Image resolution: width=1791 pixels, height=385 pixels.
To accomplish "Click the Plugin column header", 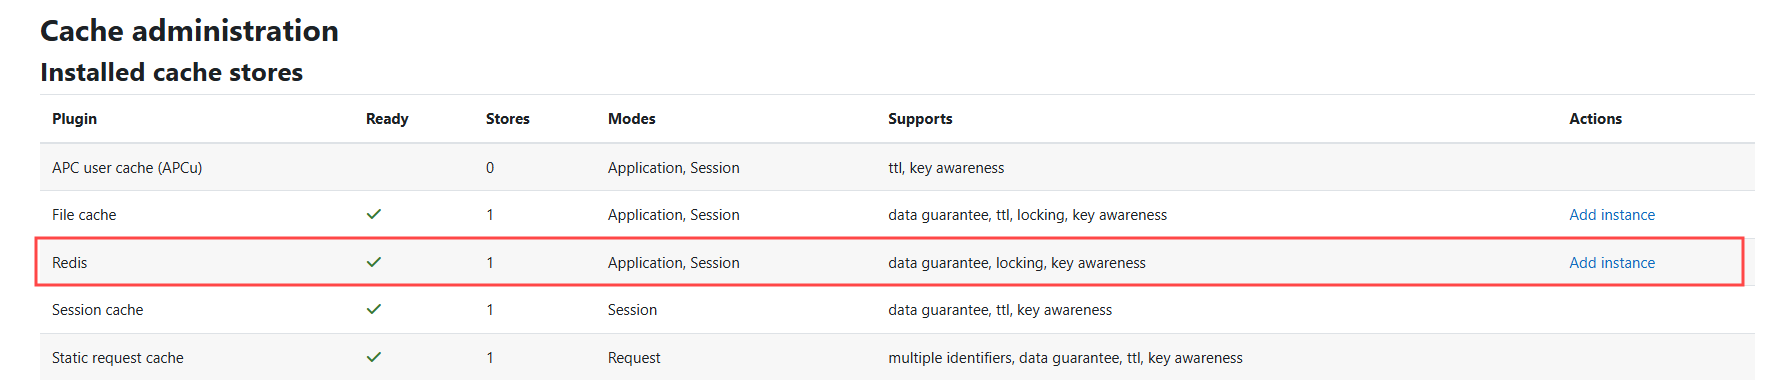I will pos(74,119).
